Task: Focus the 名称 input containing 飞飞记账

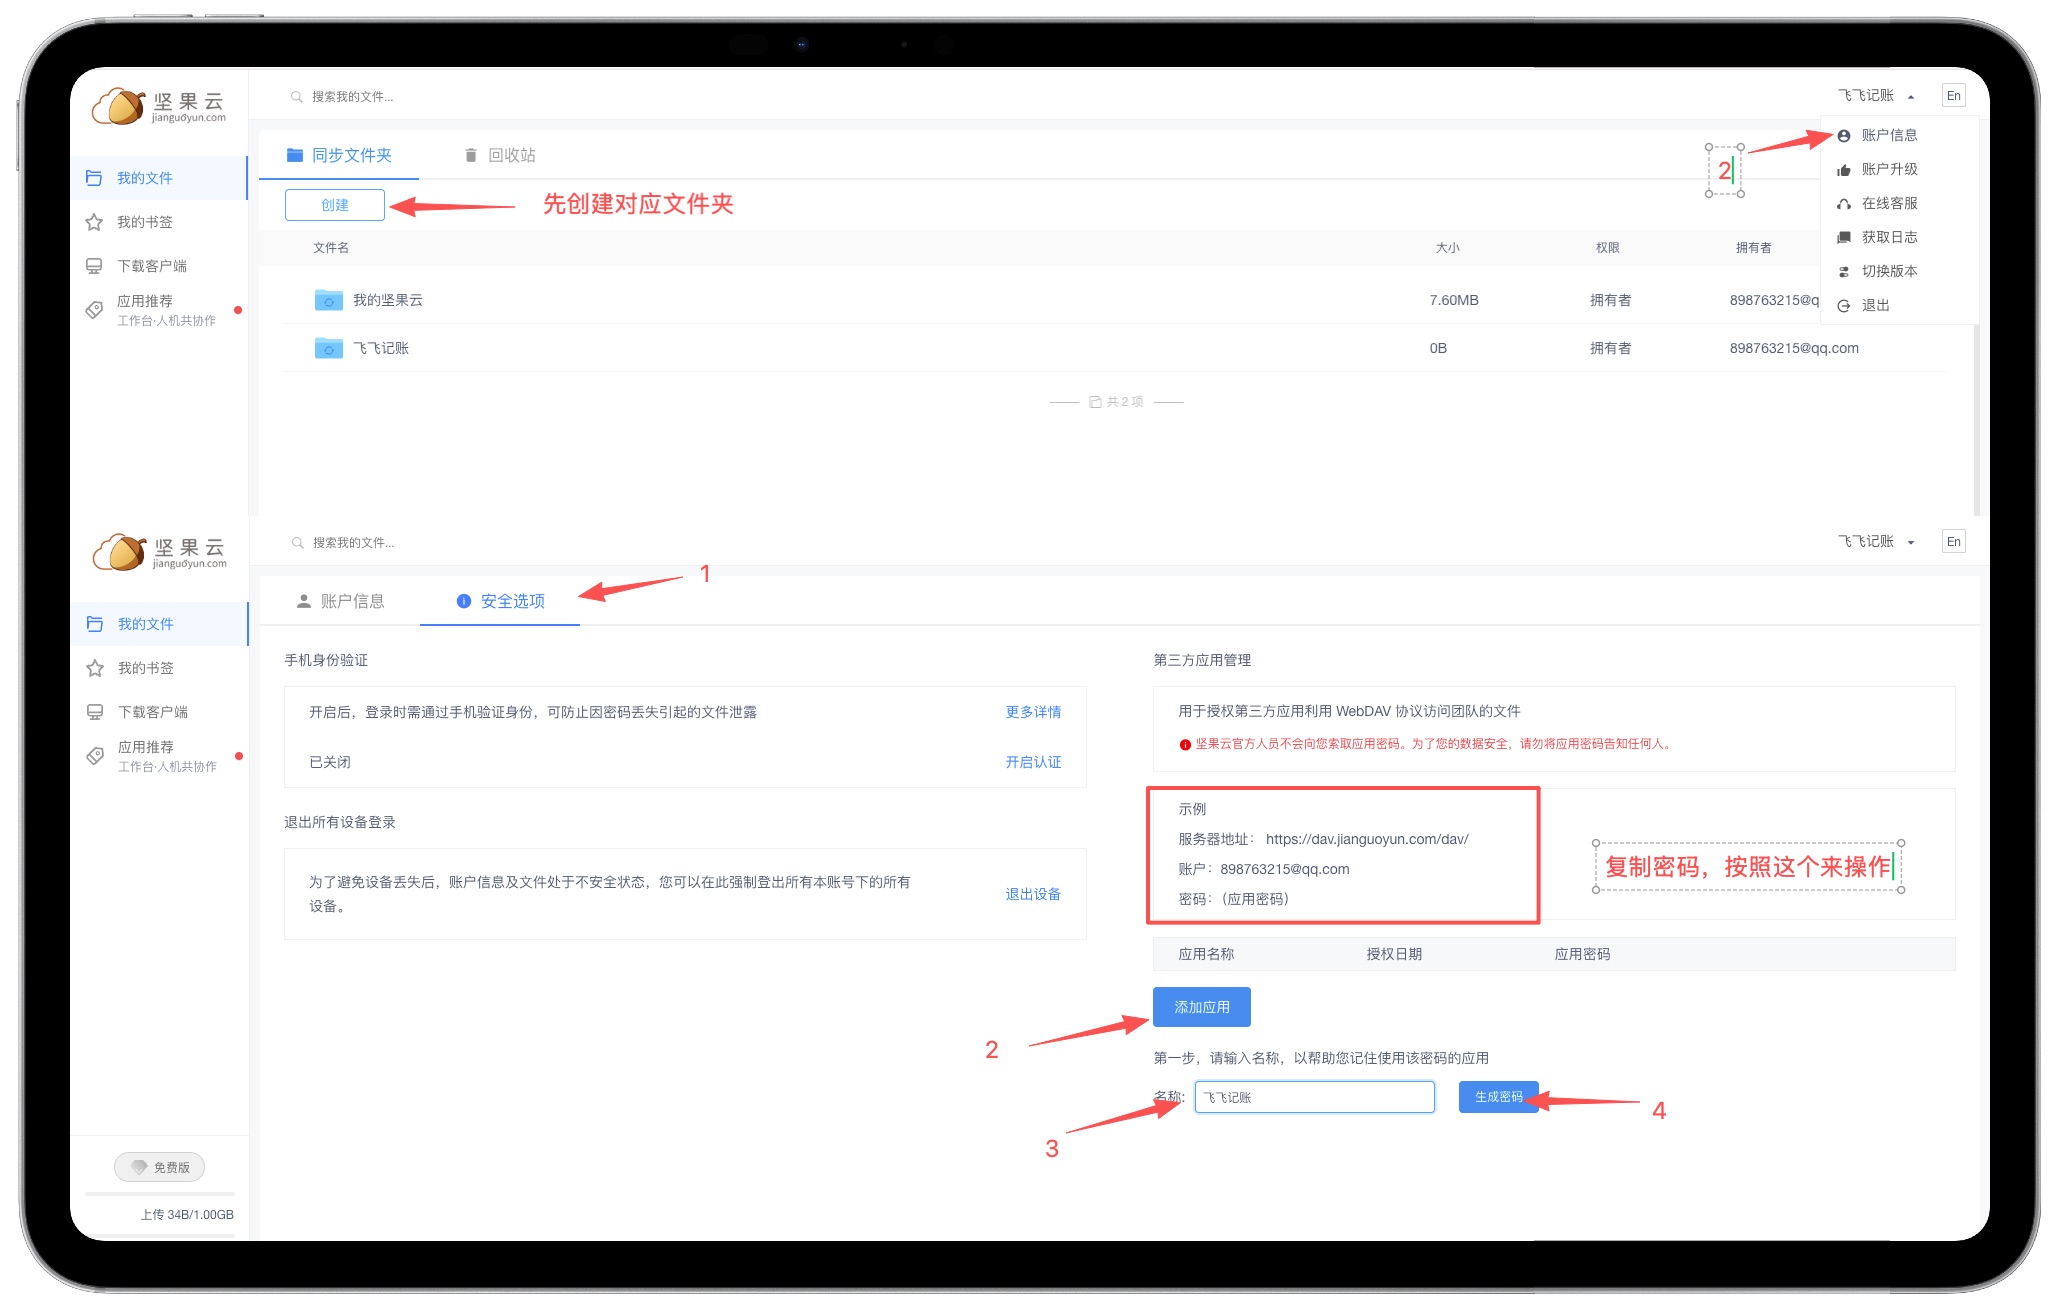Action: tap(1315, 1097)
